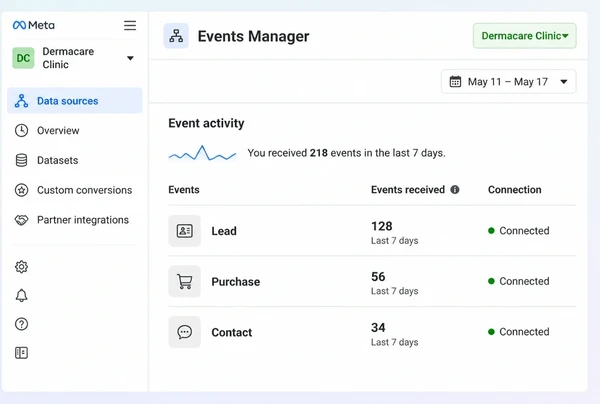Click the Partner integrations handshake icon

point(21,220)
